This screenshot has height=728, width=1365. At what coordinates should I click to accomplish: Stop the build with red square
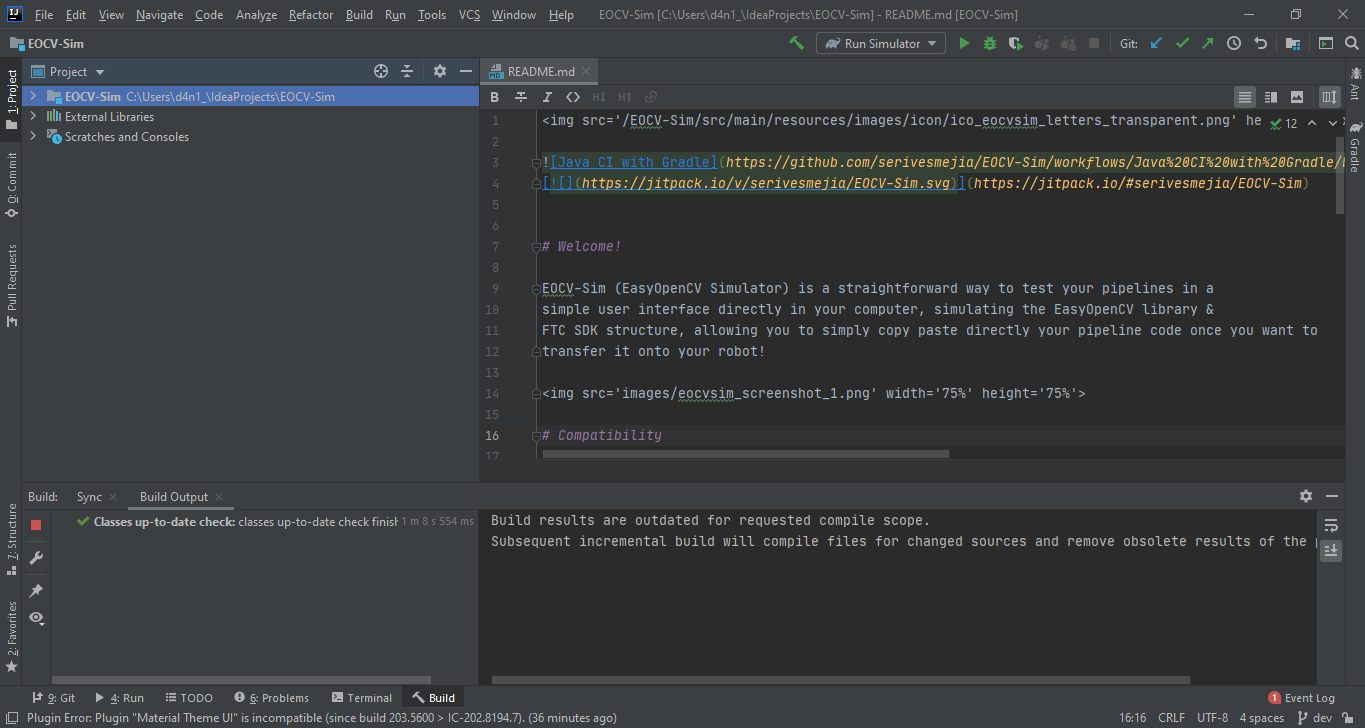coord(36,524)
